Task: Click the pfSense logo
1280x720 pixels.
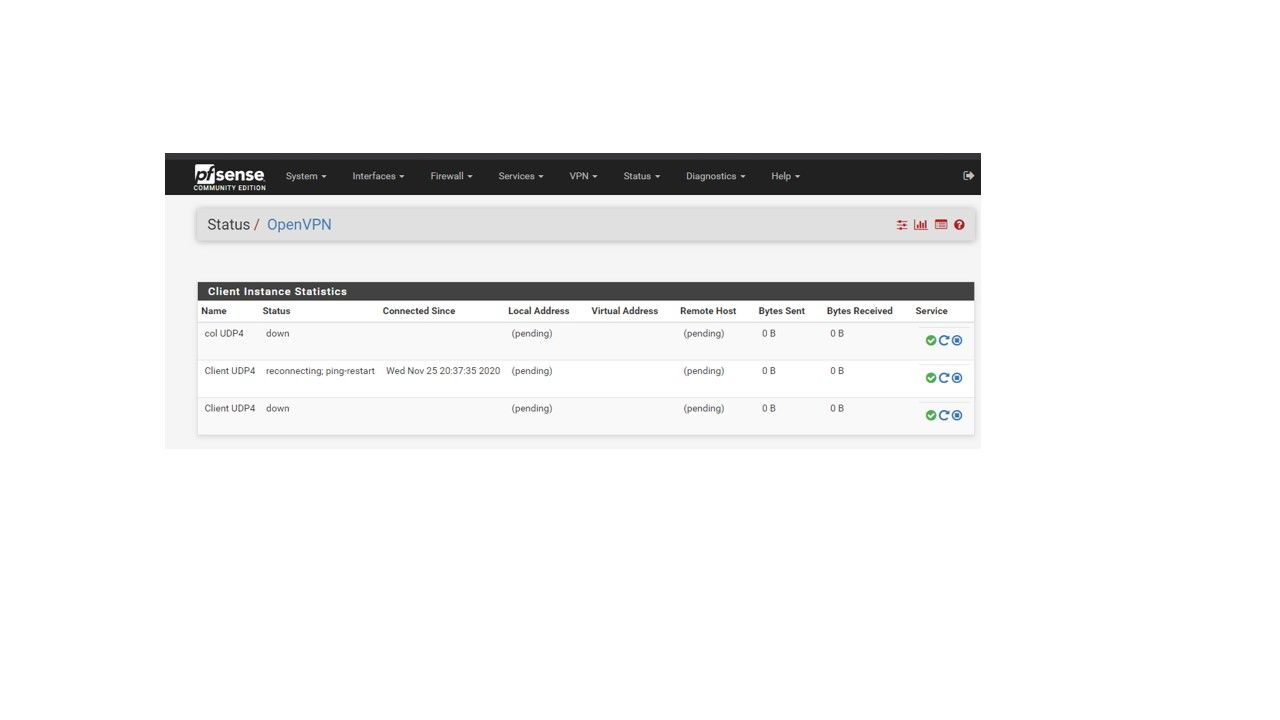Action: 229,176
